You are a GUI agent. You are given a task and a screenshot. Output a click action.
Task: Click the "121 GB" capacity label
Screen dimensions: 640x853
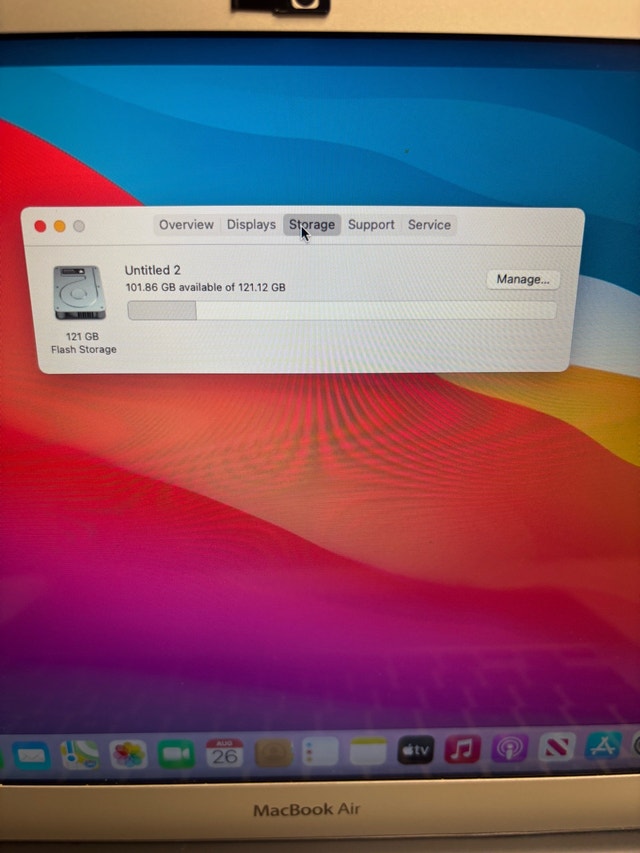pos(82,336)
